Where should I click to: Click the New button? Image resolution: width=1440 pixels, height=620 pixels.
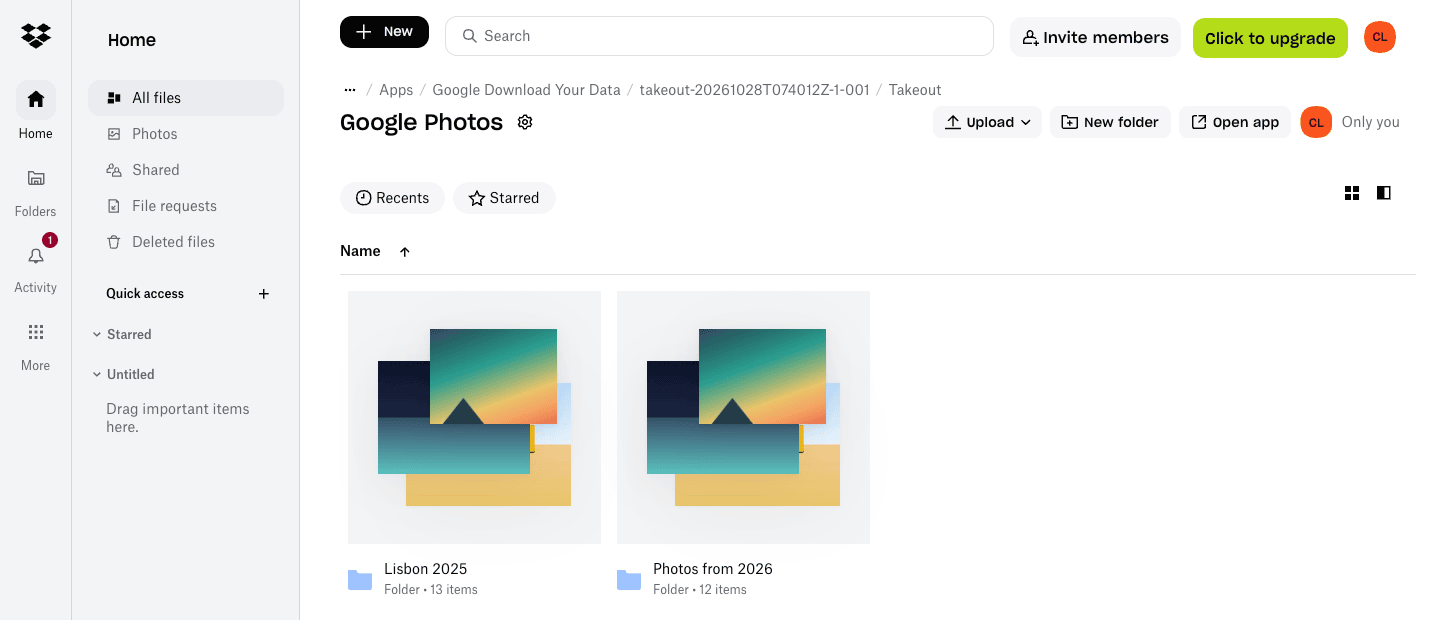point(384,32)
